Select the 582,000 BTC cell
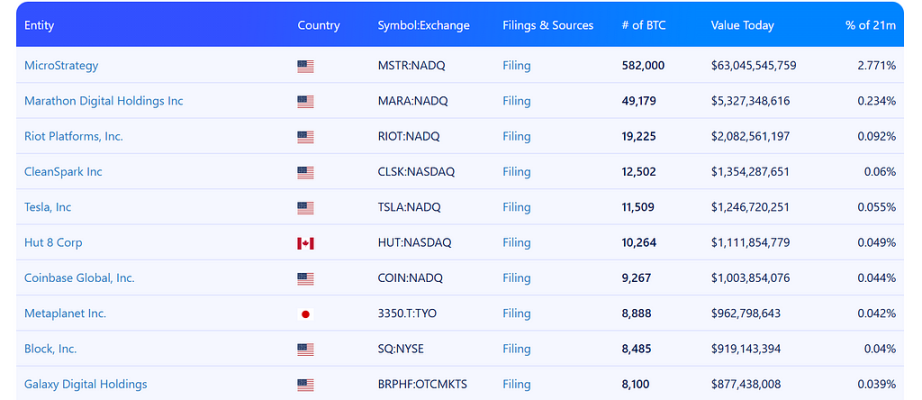922x400 pixels. click(x=643, y=66)
